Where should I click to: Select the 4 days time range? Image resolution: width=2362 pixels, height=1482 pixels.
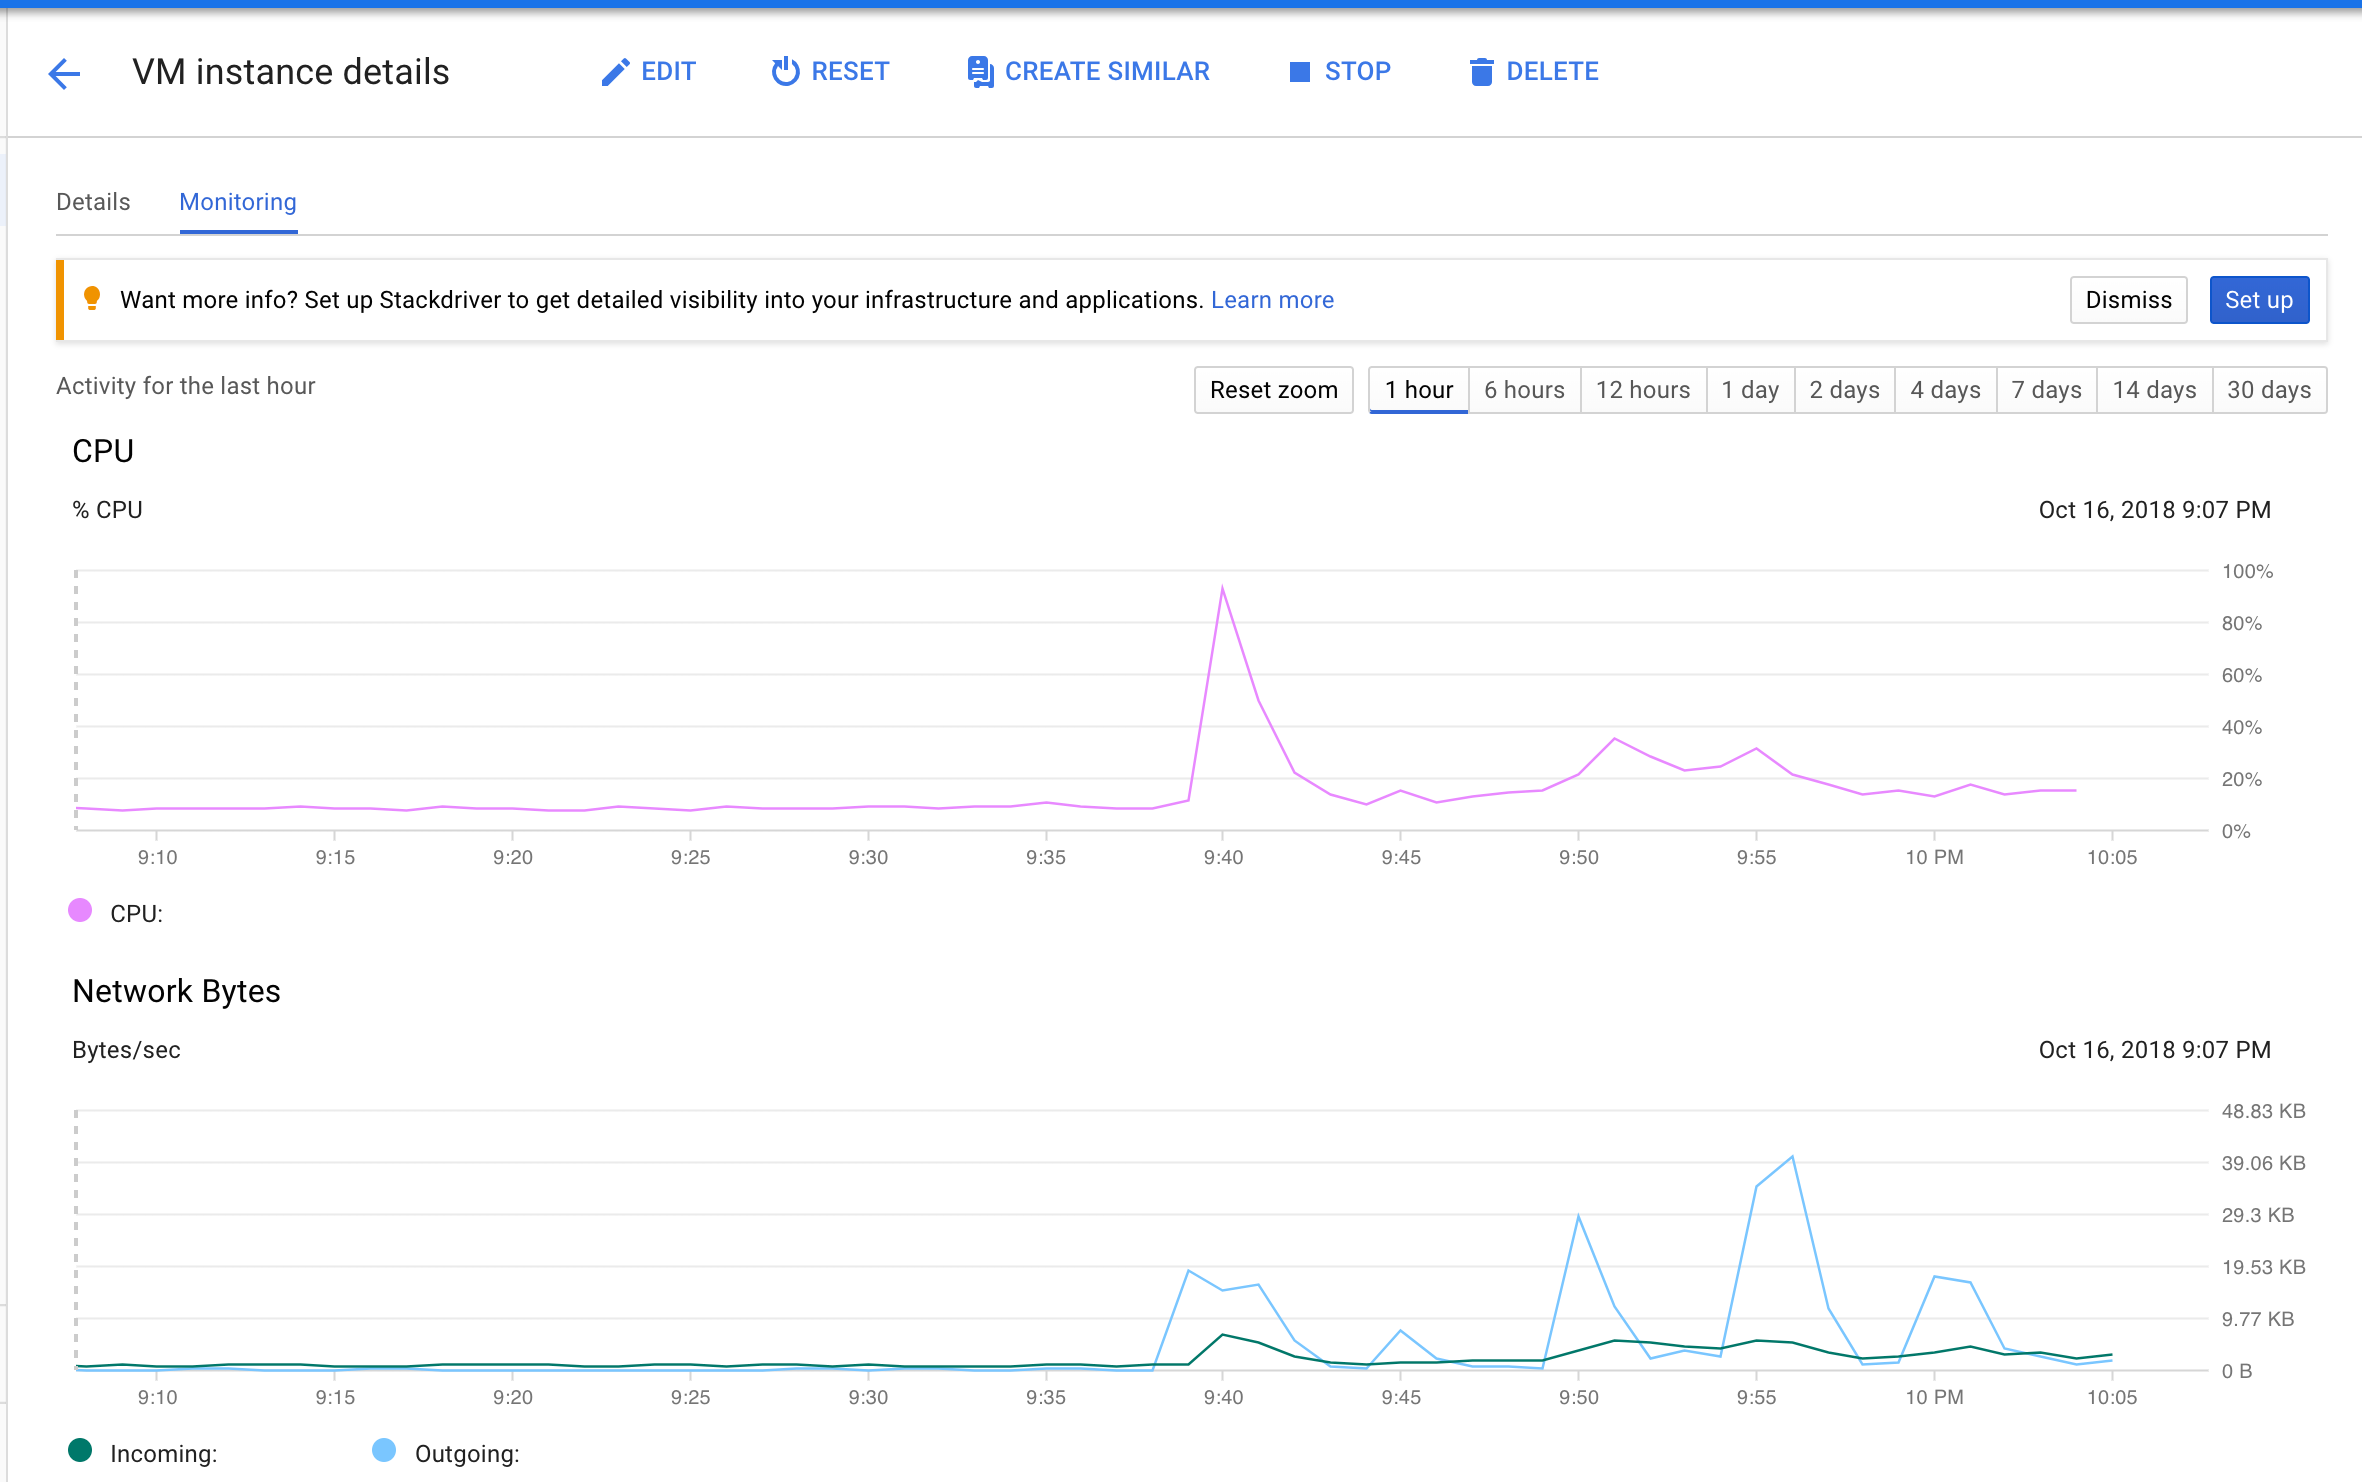click(1945, 390)
